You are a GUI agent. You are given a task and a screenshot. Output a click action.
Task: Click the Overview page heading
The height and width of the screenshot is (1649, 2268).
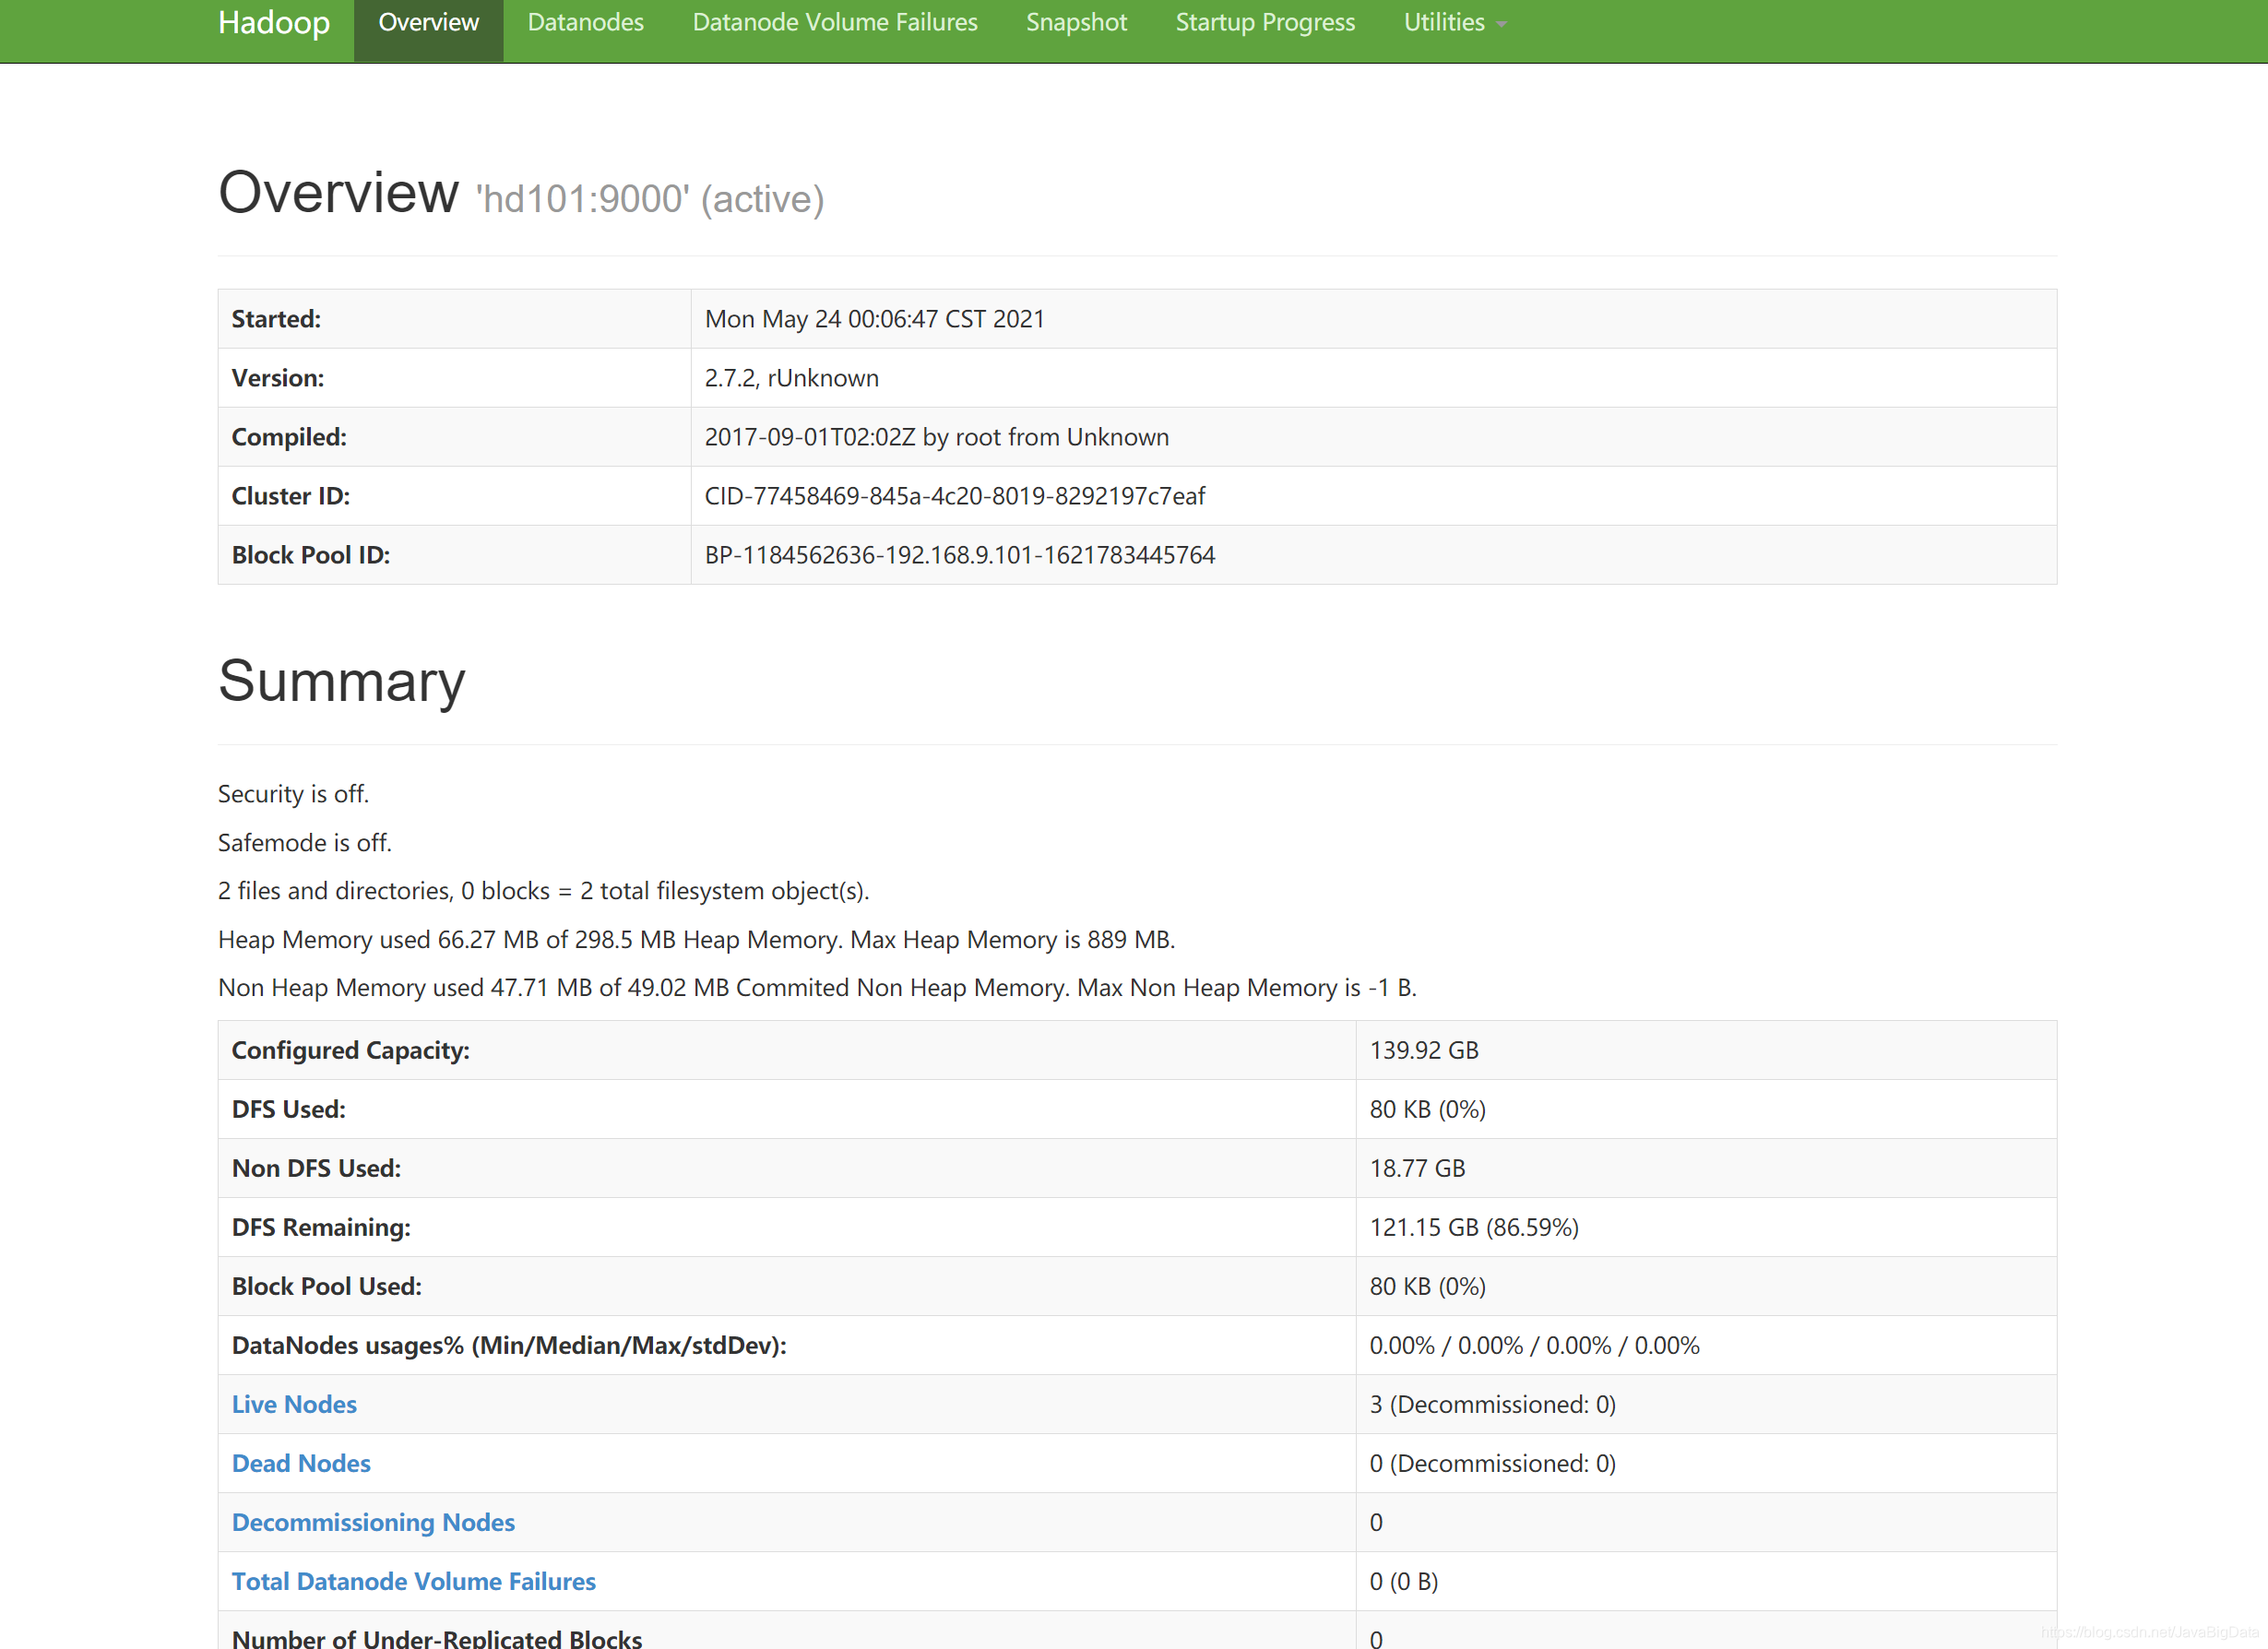338,192
